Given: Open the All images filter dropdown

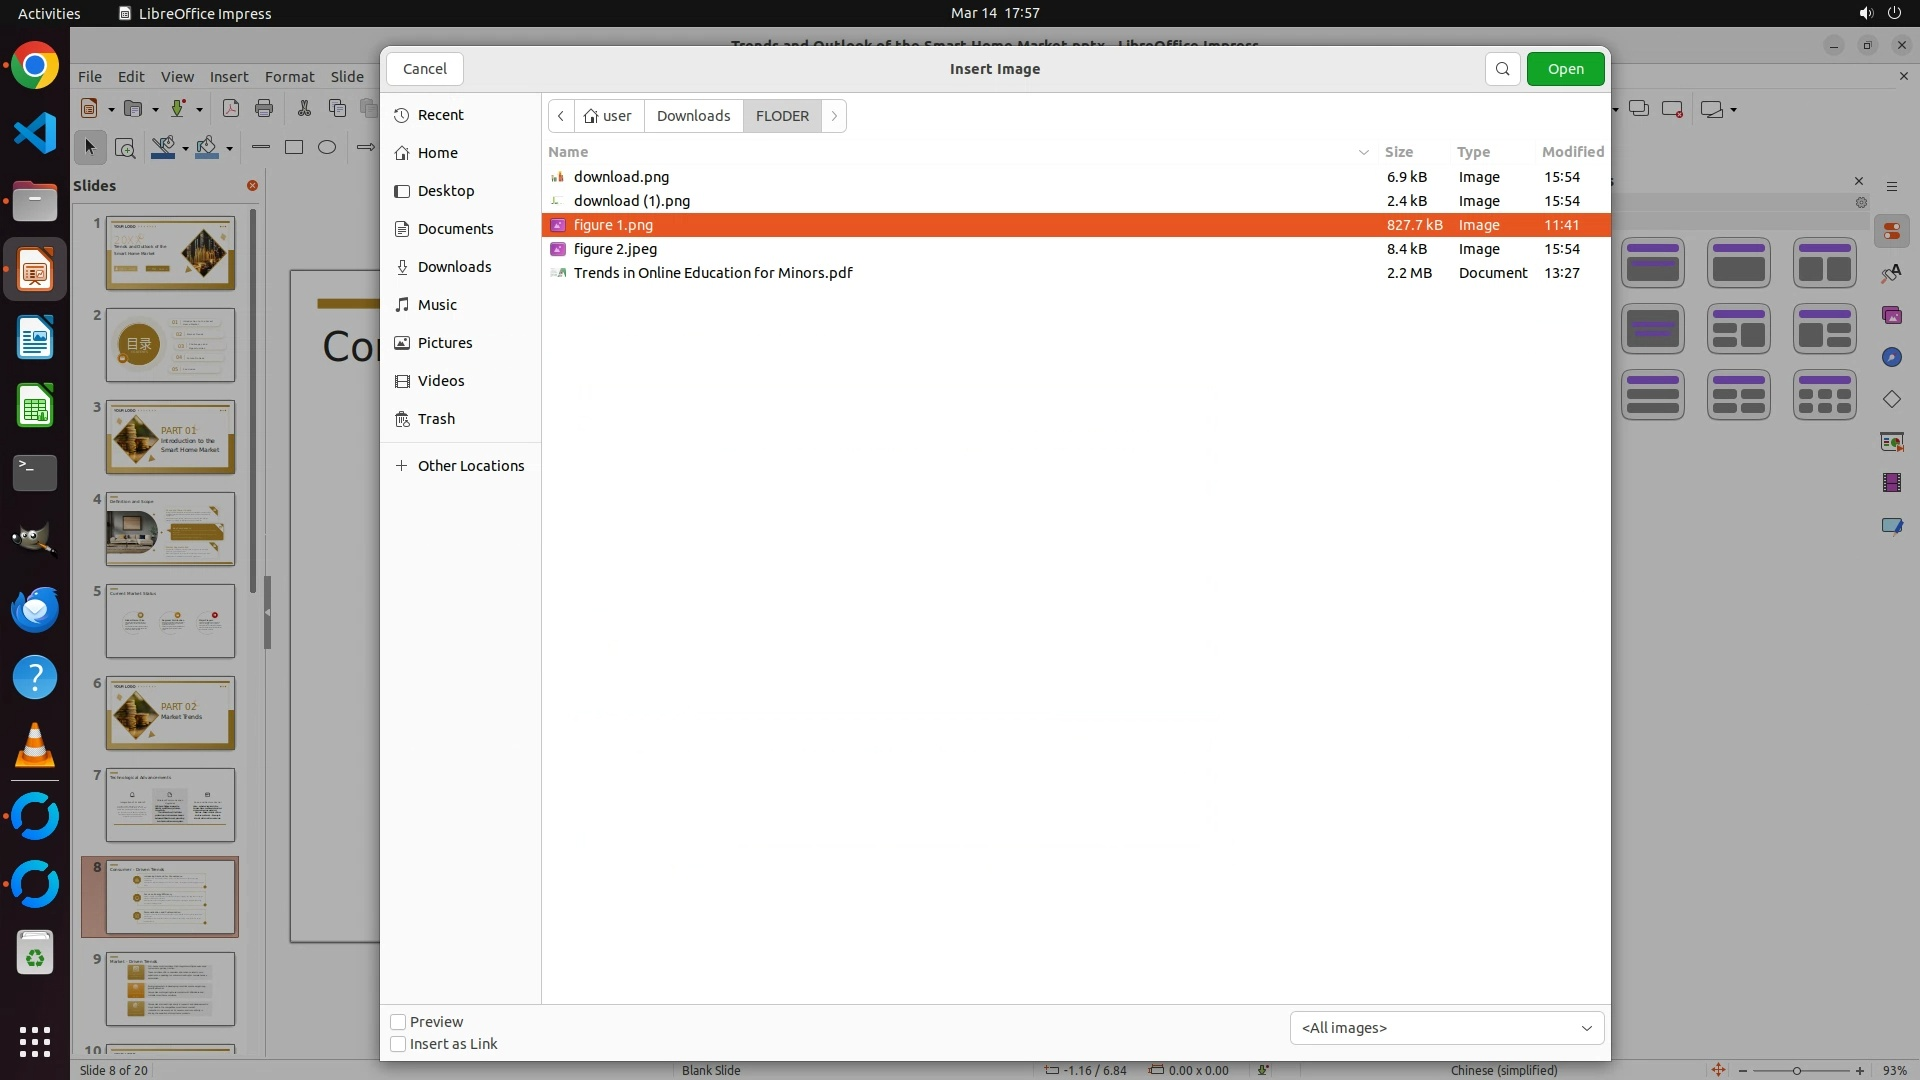Looking at the screenshot, I should coord(1446,1028).
